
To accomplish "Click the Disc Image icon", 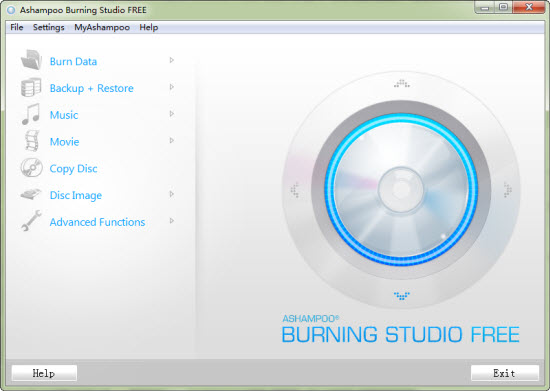I will [x=31, y=194].
